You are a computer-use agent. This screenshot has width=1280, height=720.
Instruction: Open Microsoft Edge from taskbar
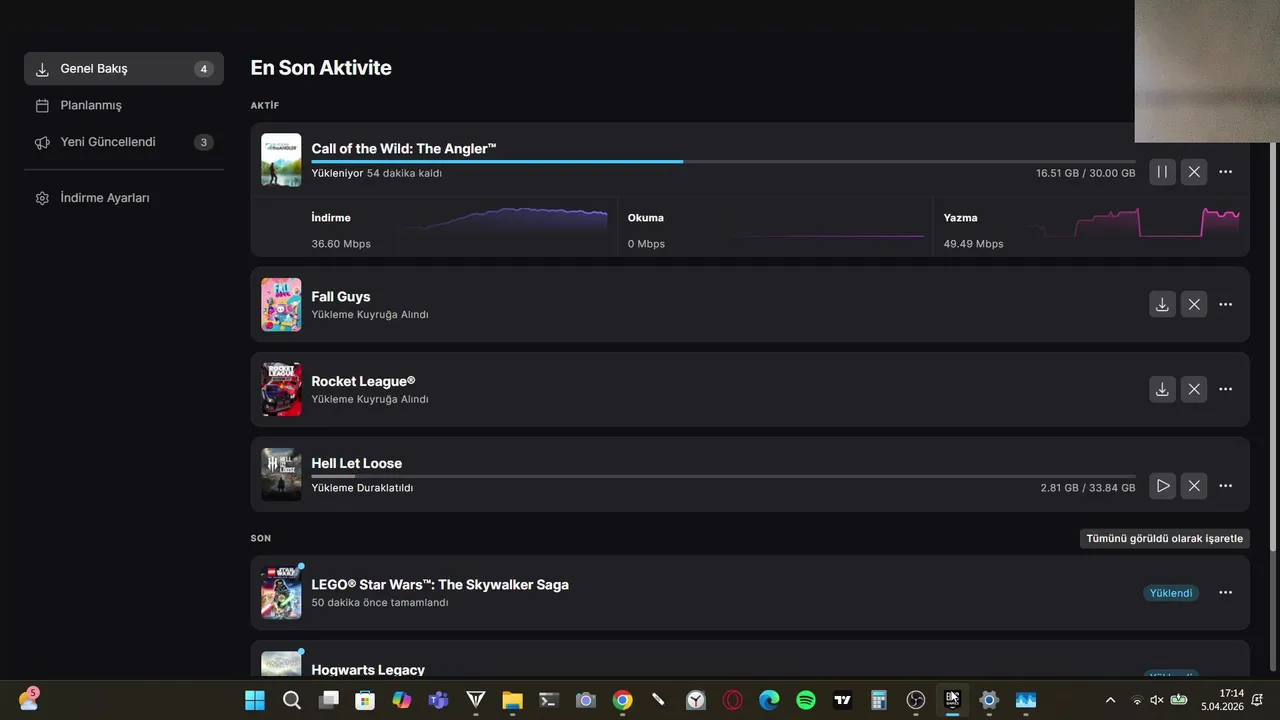click(769, 700)
